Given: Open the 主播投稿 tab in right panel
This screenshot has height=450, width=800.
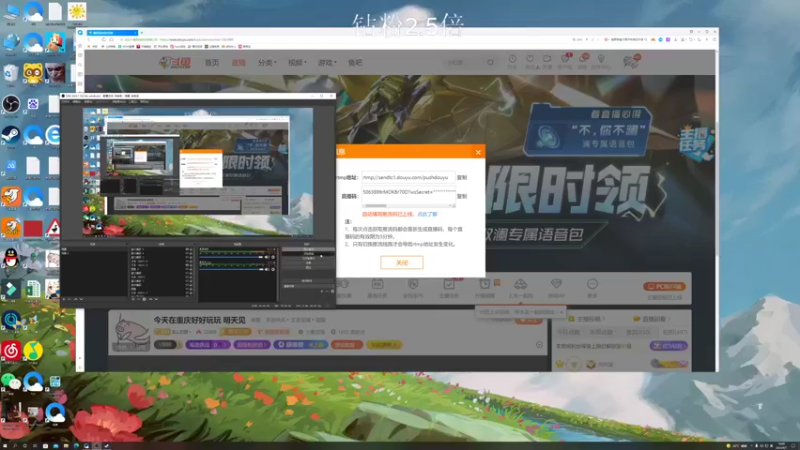Looking at the screenshot, I should [x=587, y=319].
